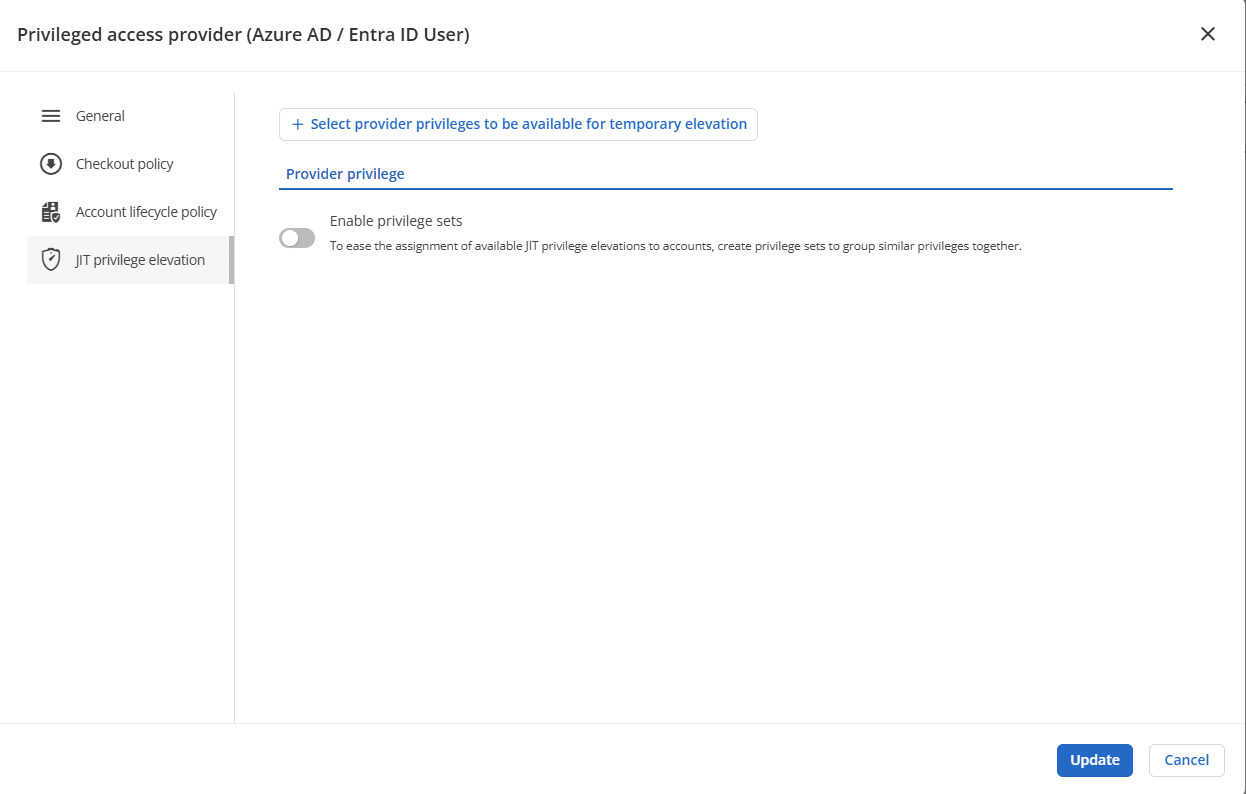Select the download-arrow icon for Checkout policy
The height and width of the screenshot is (794, 1246).
pyautogui.click(x=49, y=163)
